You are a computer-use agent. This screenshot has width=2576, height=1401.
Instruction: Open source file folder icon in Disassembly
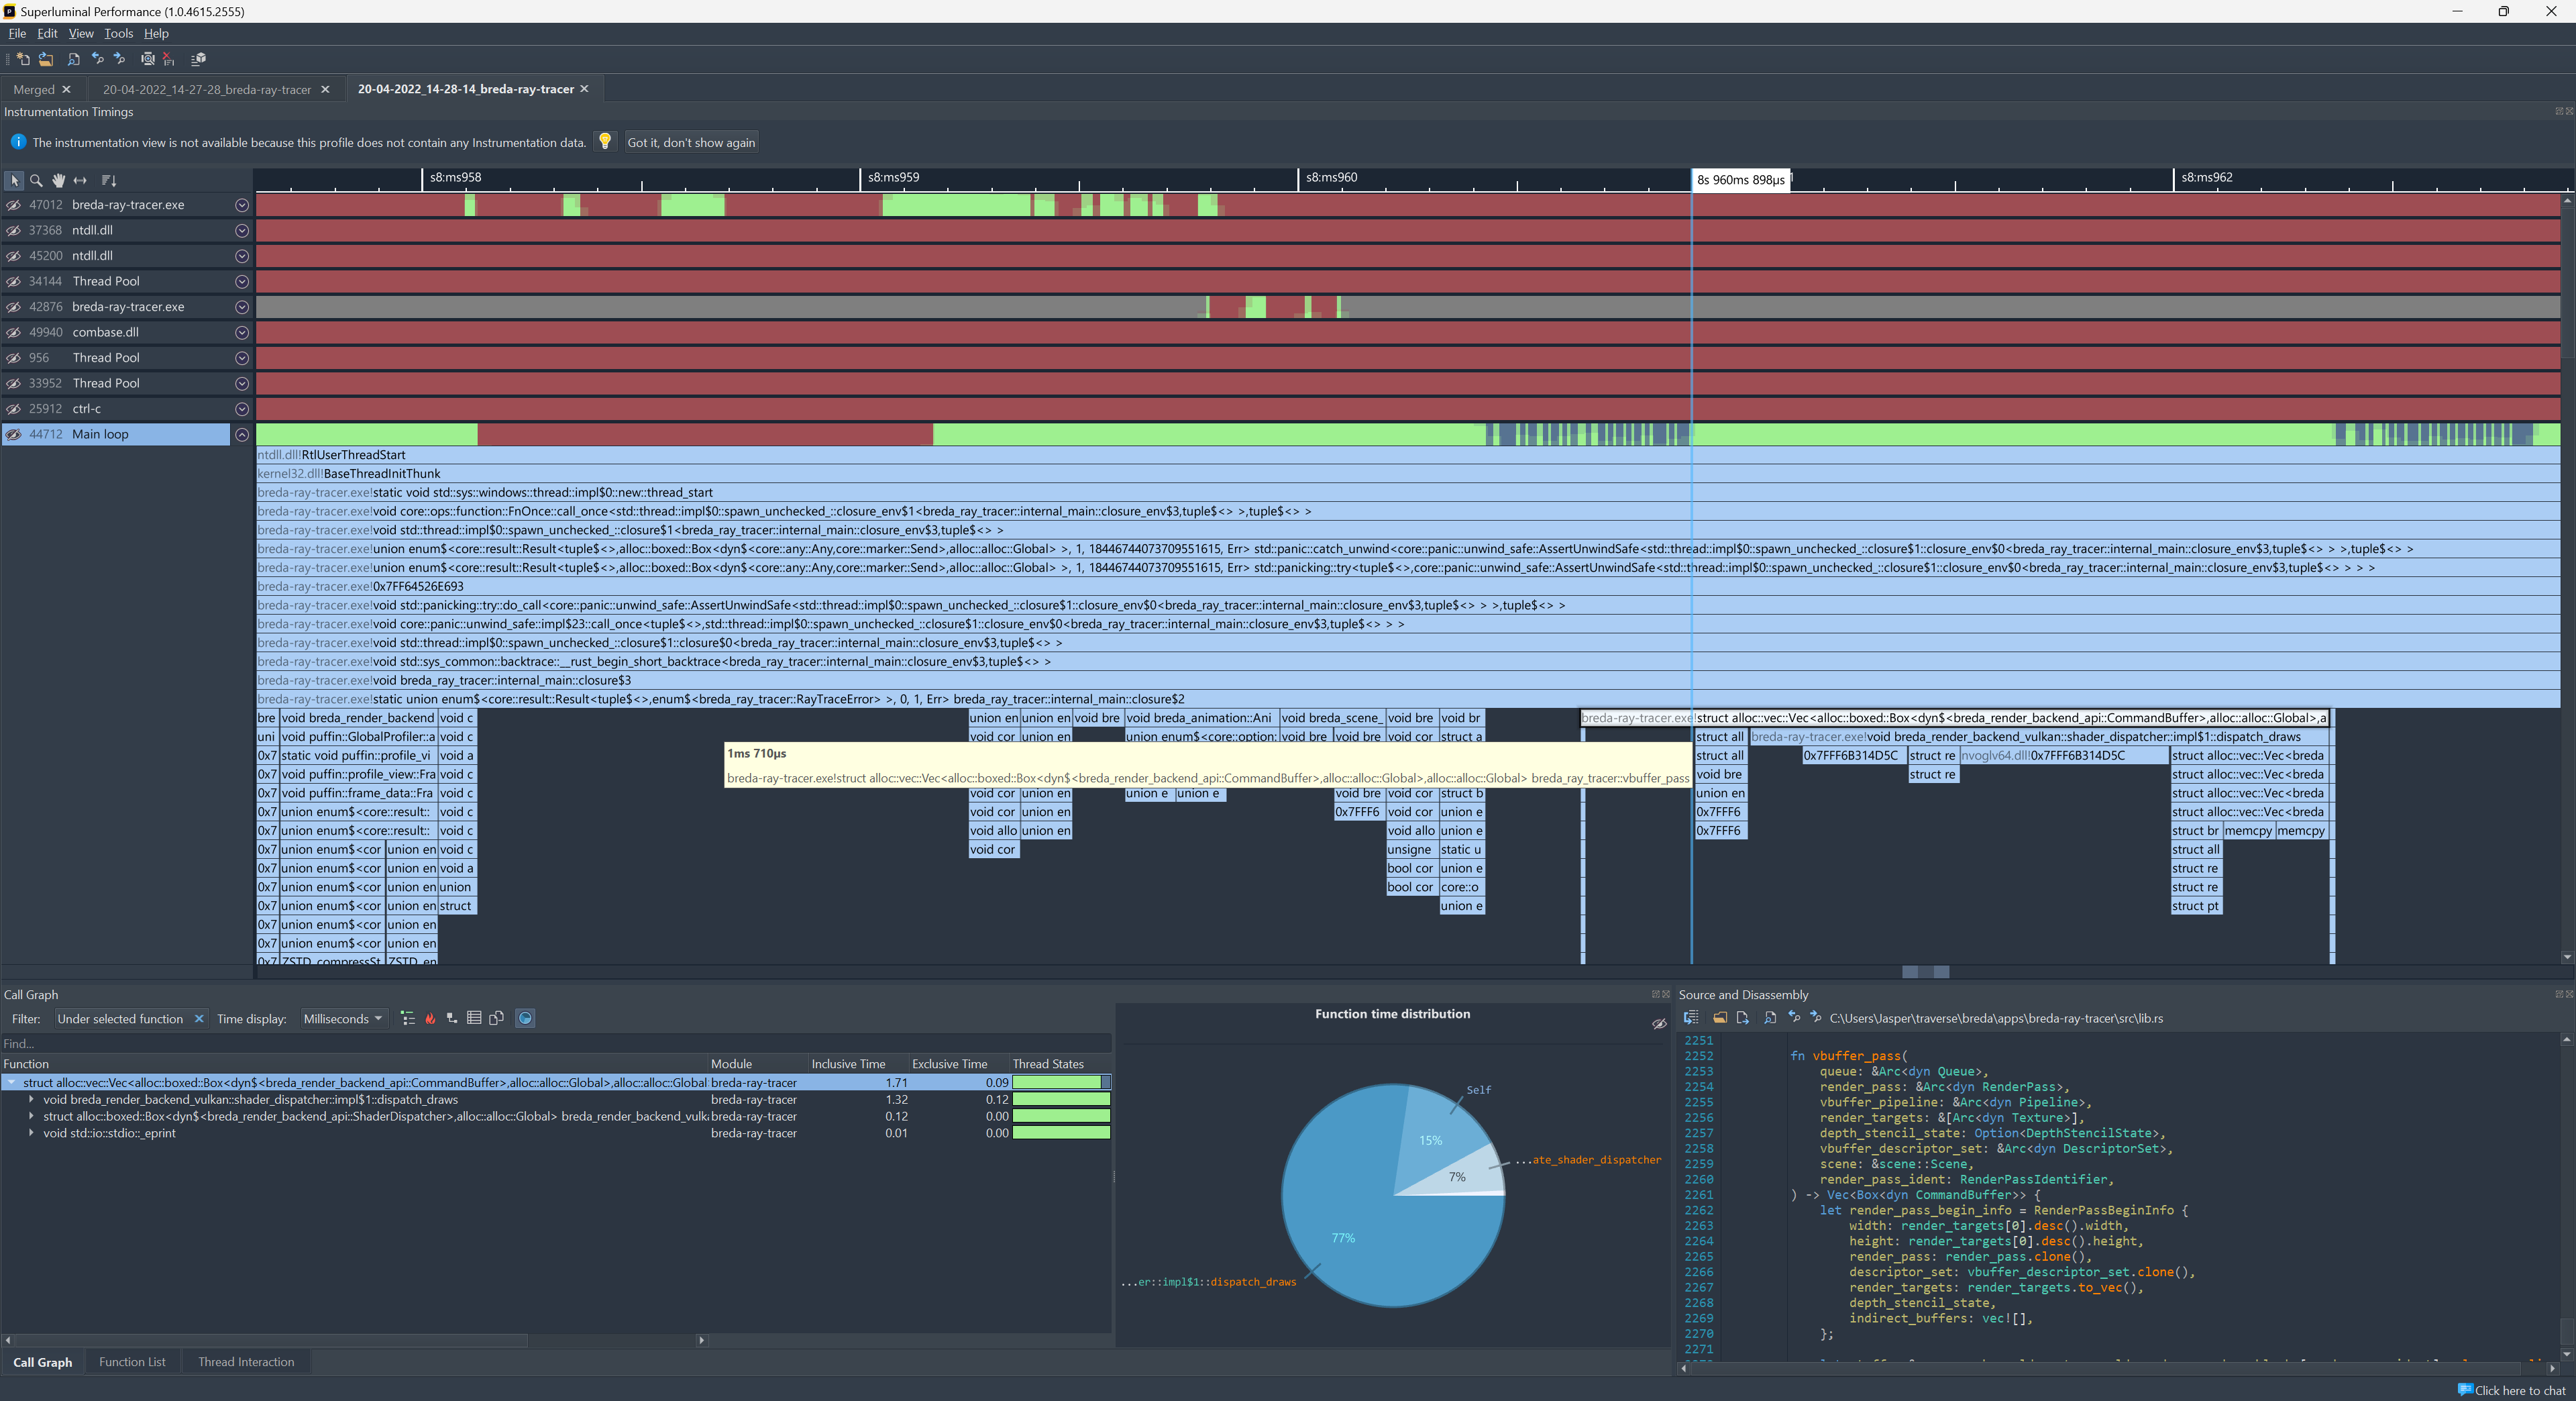(x=1720, y=1018)
